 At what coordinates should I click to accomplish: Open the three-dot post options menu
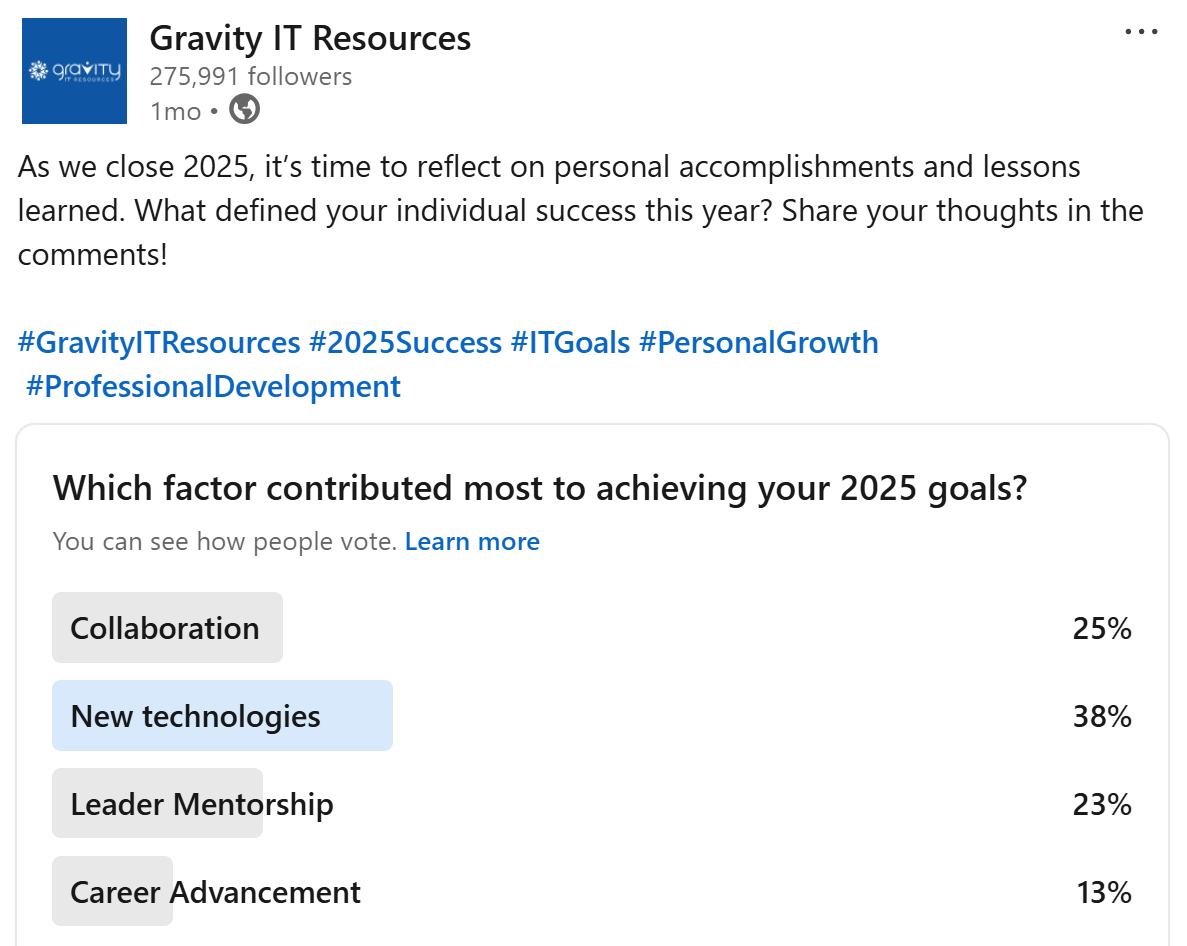[x=1141, y=32]
